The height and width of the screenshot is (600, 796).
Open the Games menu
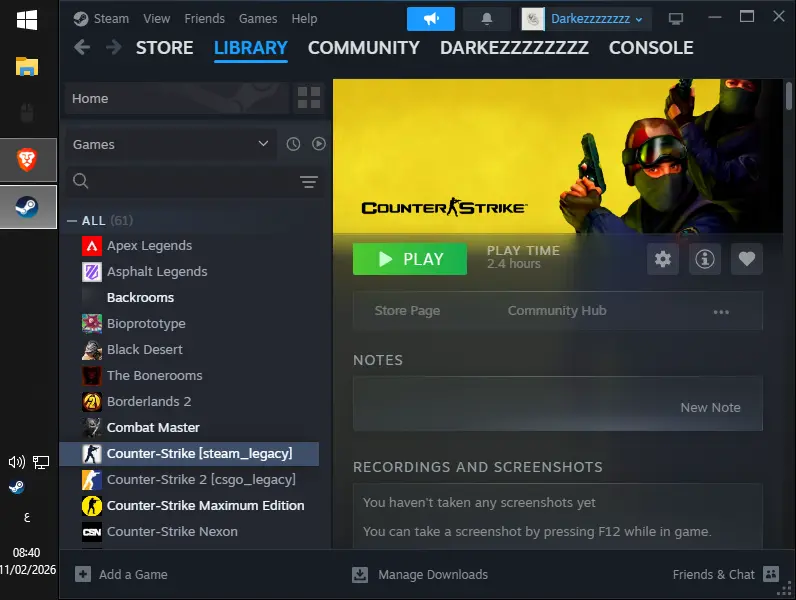pos(258,19)
